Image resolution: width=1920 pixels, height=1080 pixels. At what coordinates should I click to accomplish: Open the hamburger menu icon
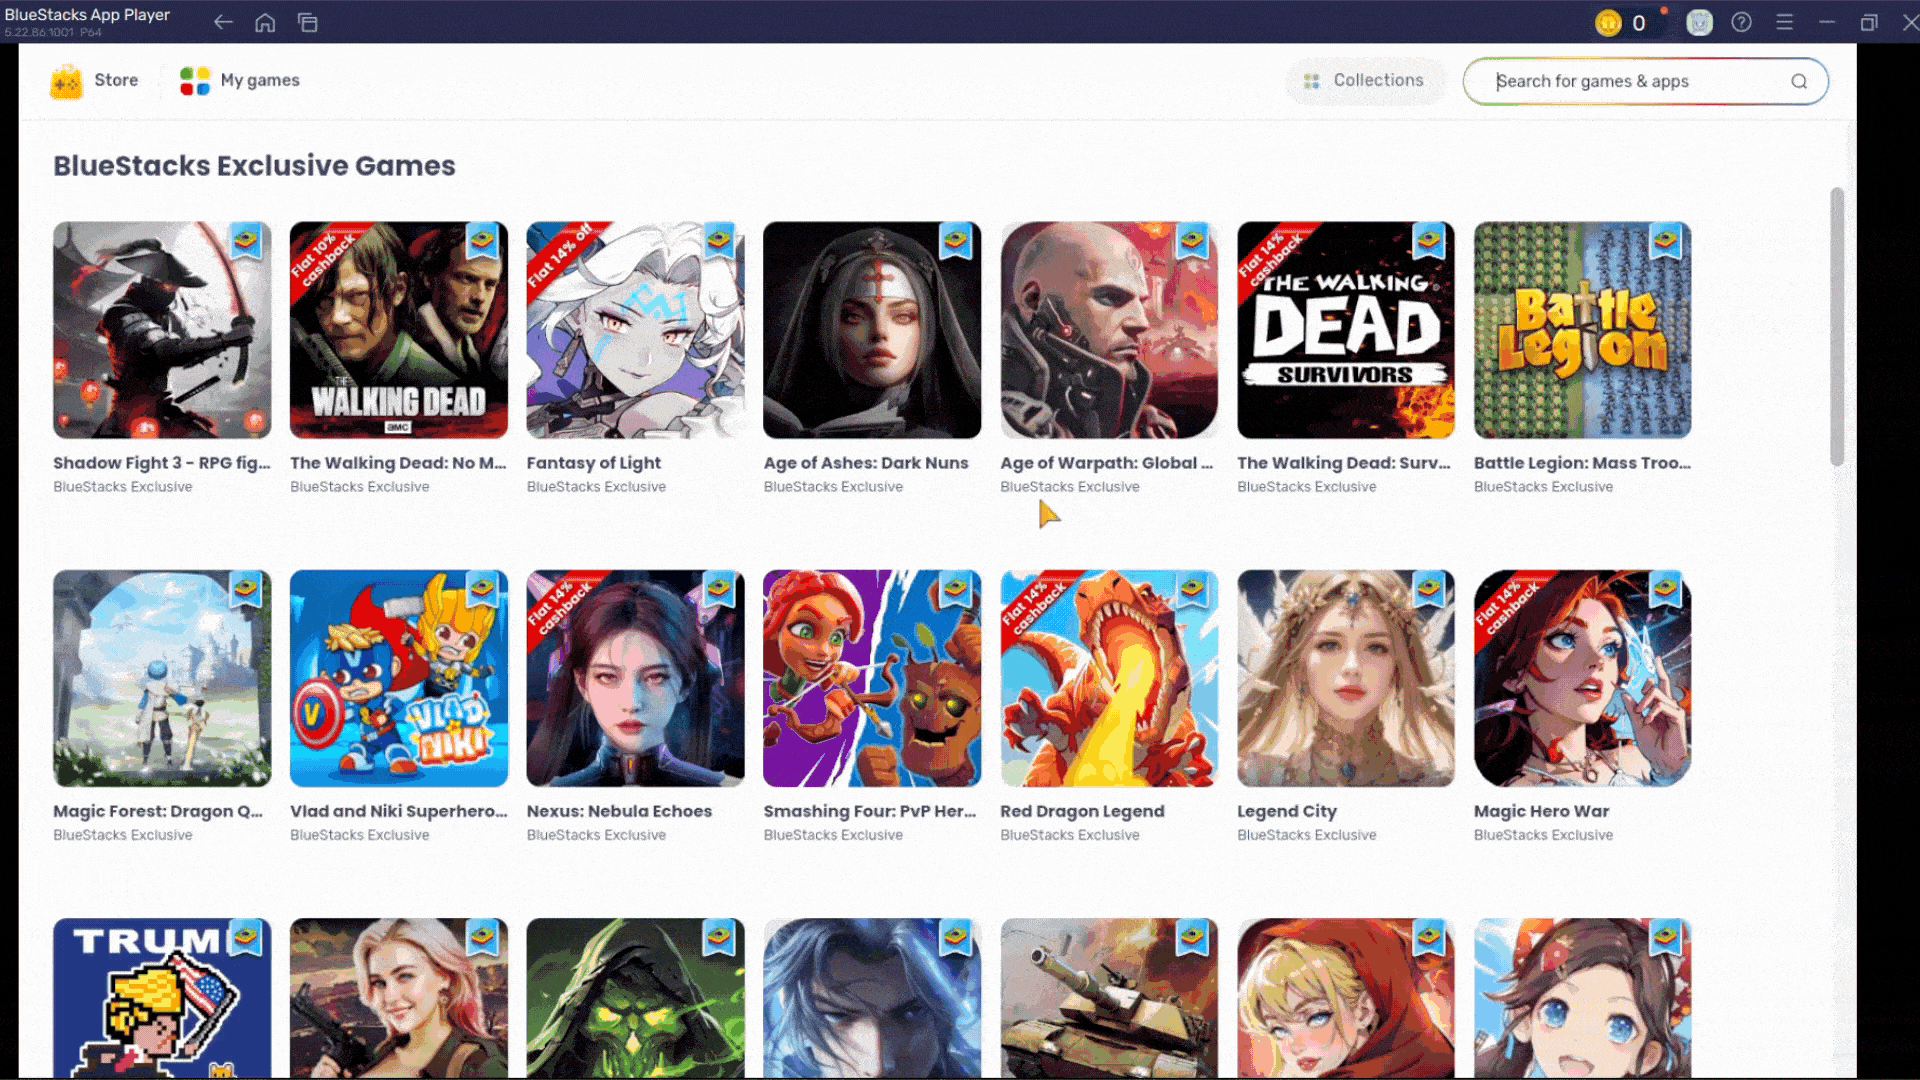tap(1784, 22)
